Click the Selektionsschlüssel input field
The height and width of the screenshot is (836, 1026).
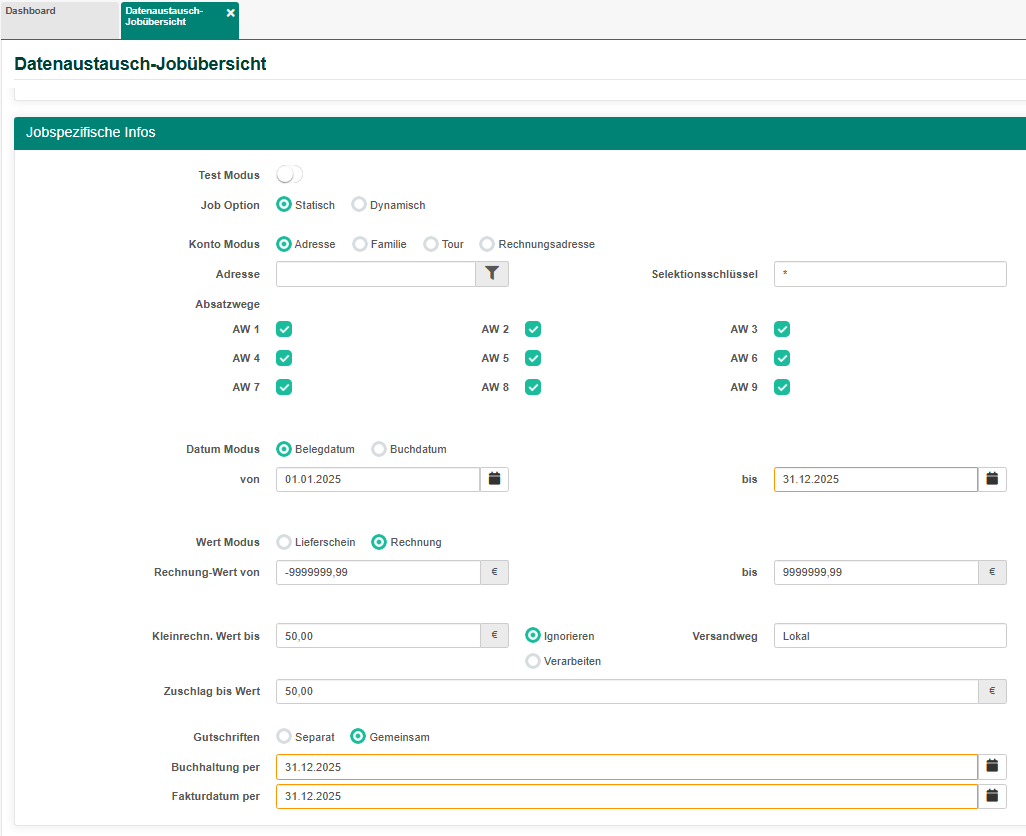(890, 274)
